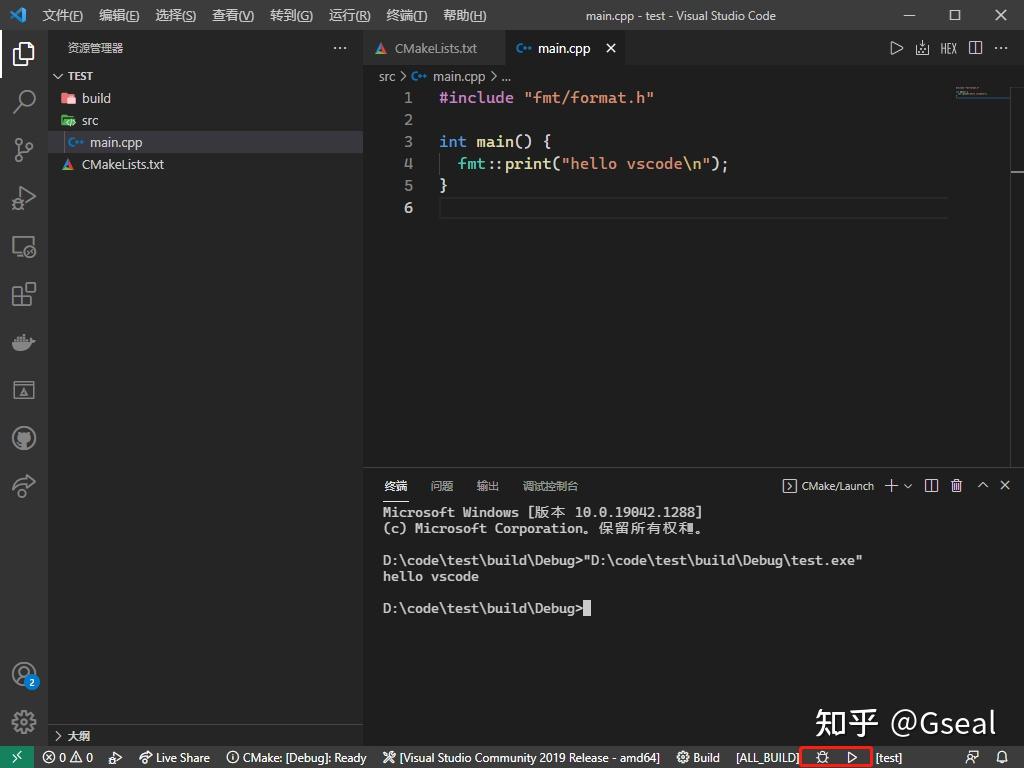Screen dimensions: 1024x768
Task: Expand the 大纲 outline section
Action: pyautogui.click(x=206, y=735)
